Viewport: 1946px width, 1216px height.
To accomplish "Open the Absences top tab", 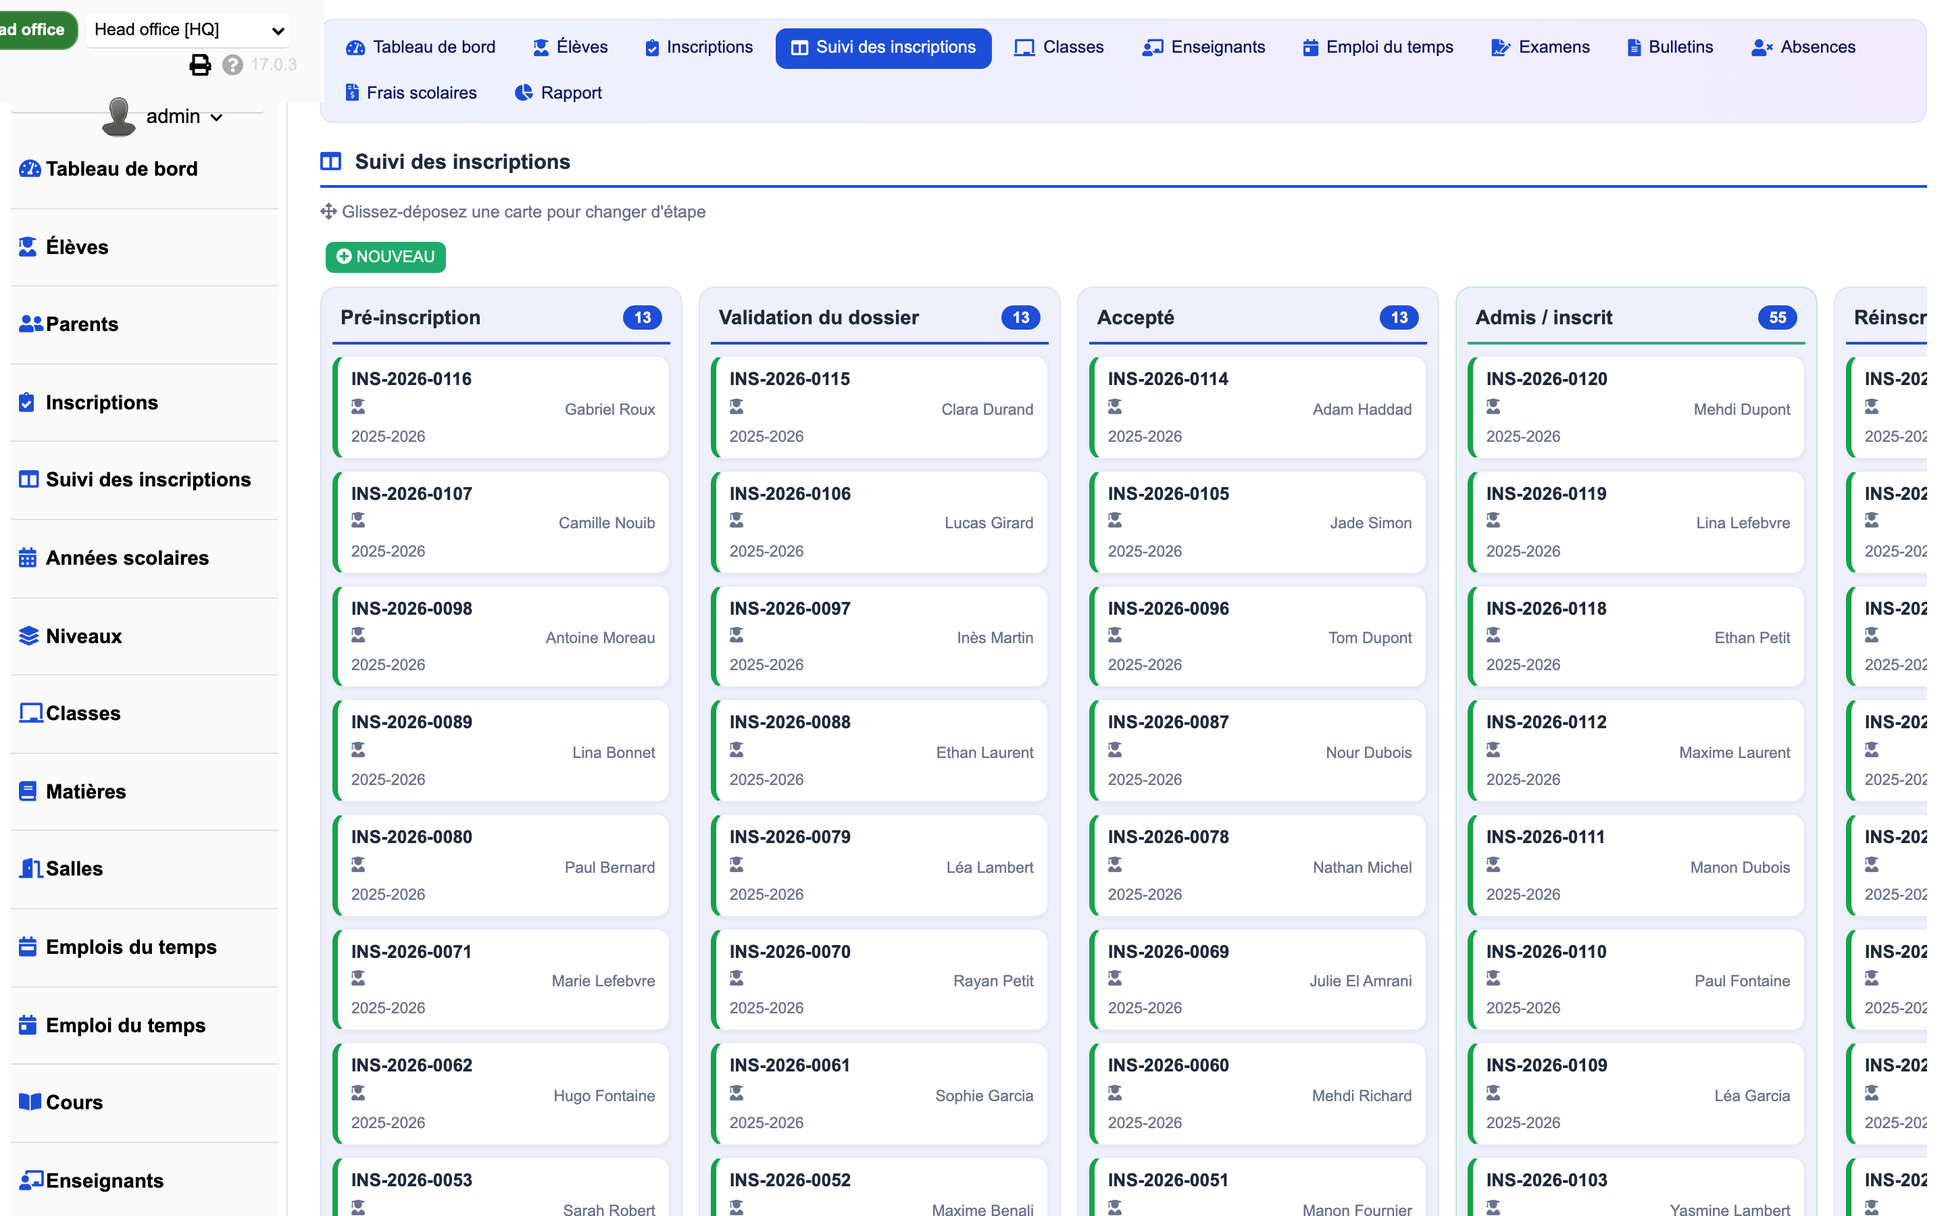I will pyautogui.click(x=1803, y=47).
